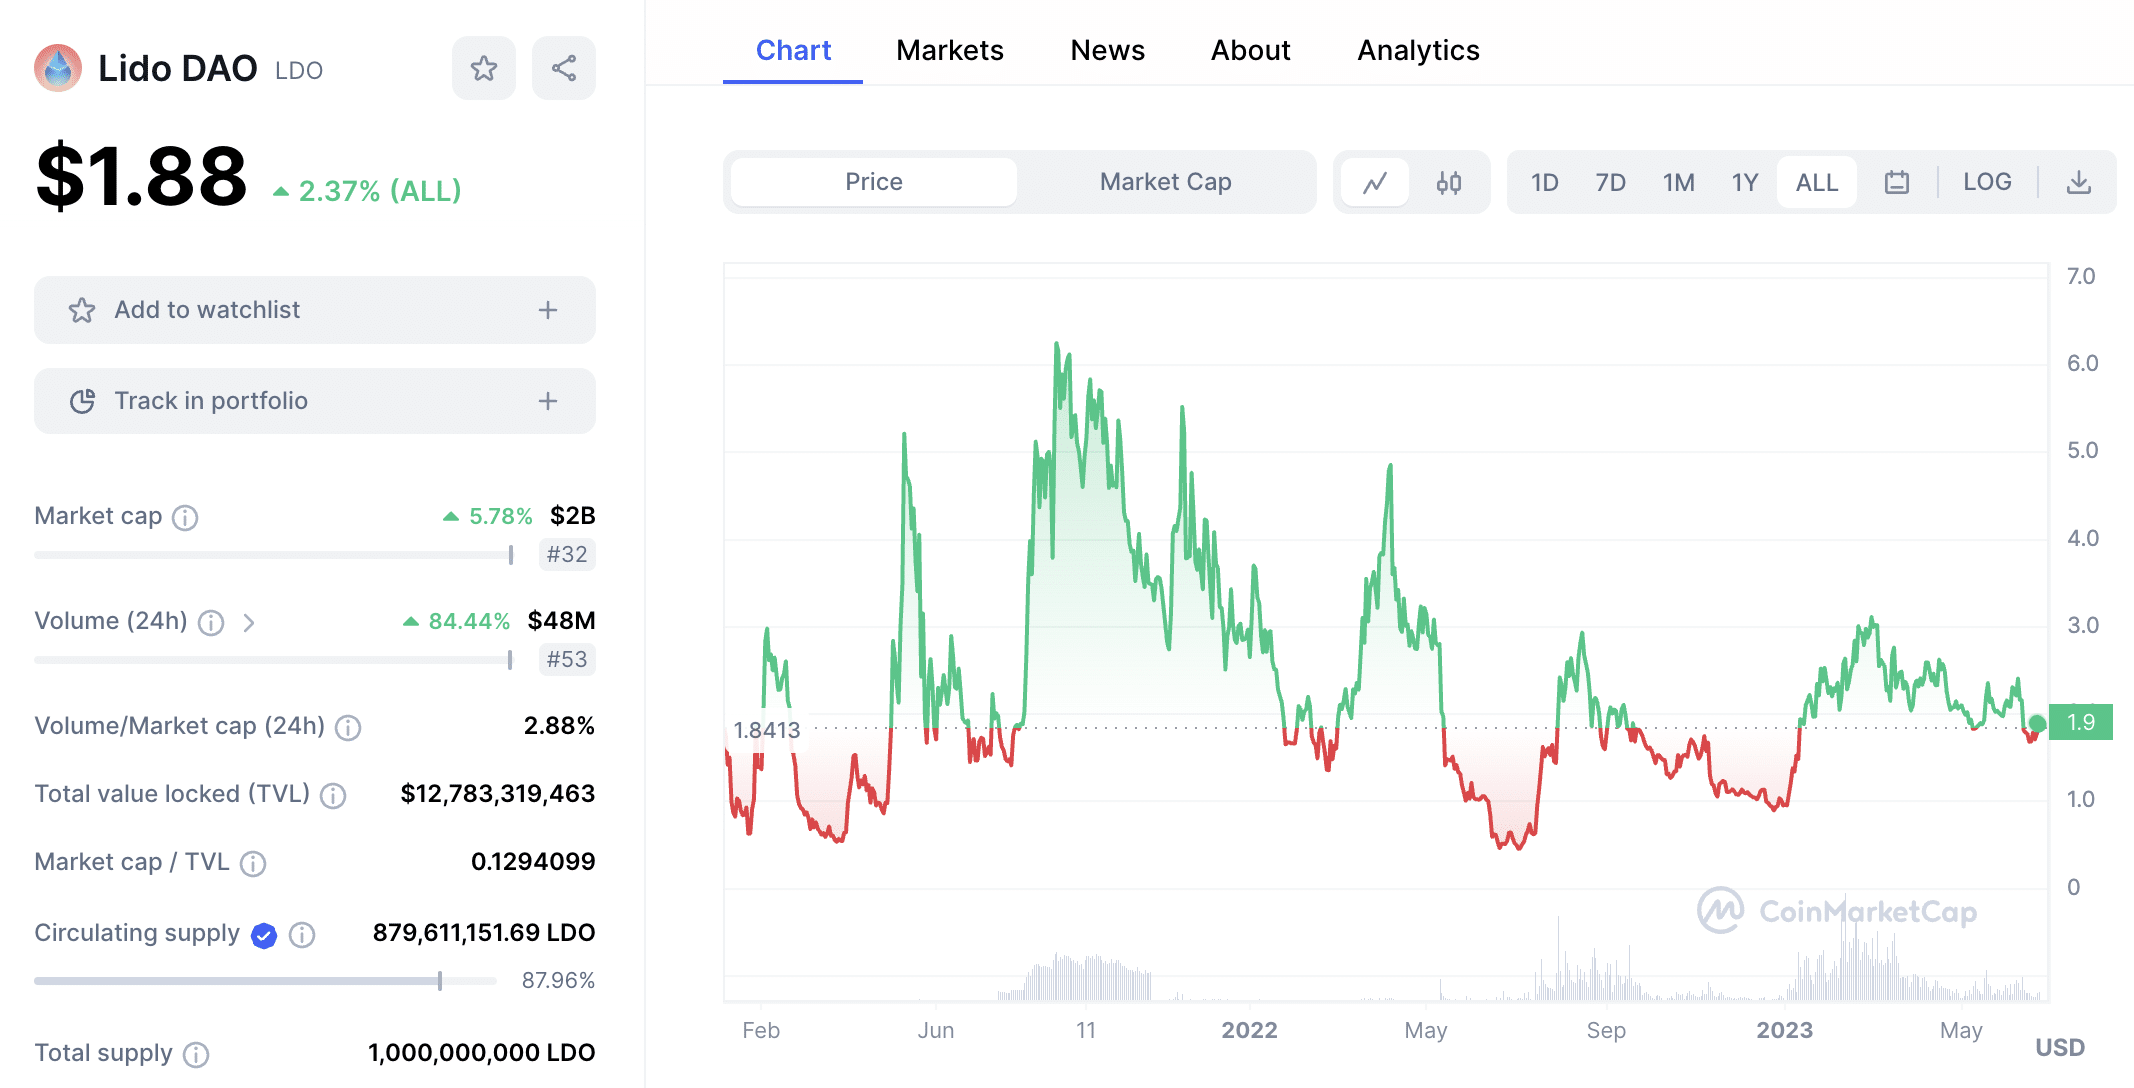Viewport: 2134px width, 1088px height.
Task: Open the share icon button
Action: pos(564,68)
